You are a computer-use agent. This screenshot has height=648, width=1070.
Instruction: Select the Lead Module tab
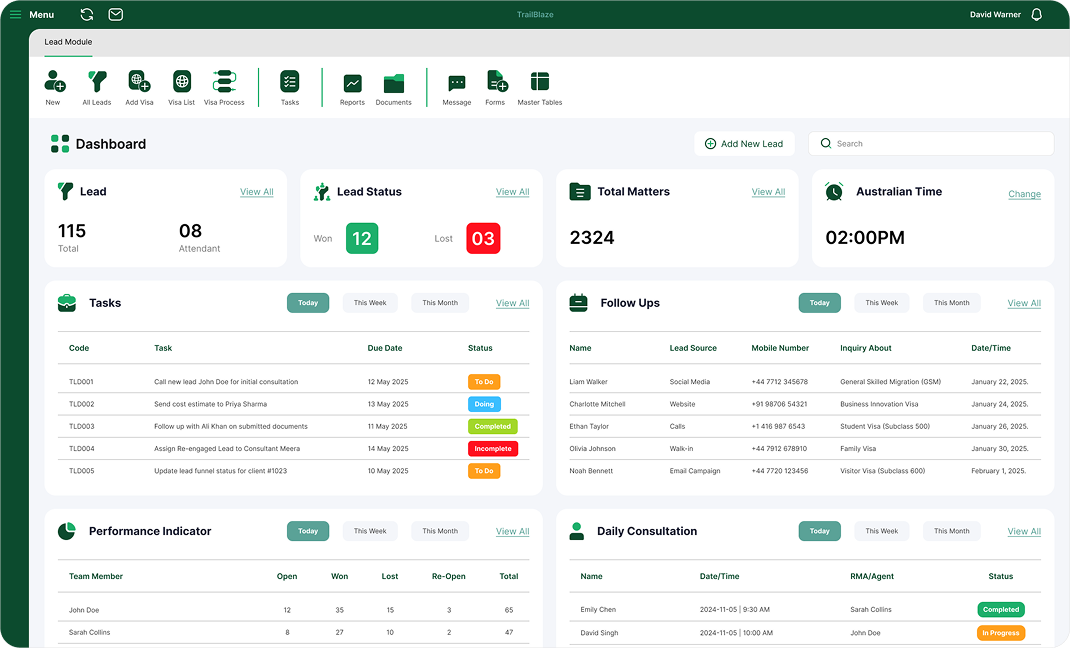[x=67, y=42]
